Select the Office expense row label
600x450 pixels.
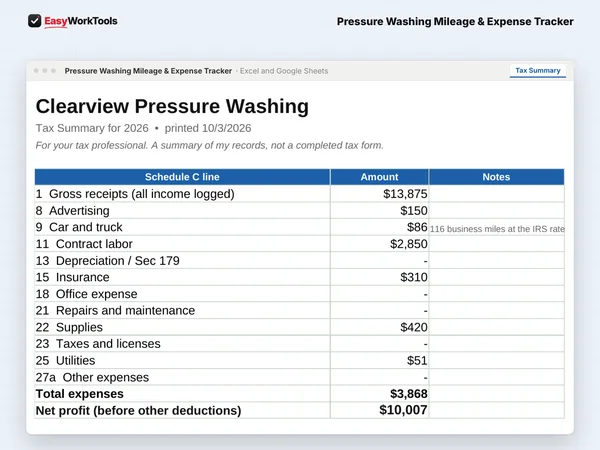[86, 294]
